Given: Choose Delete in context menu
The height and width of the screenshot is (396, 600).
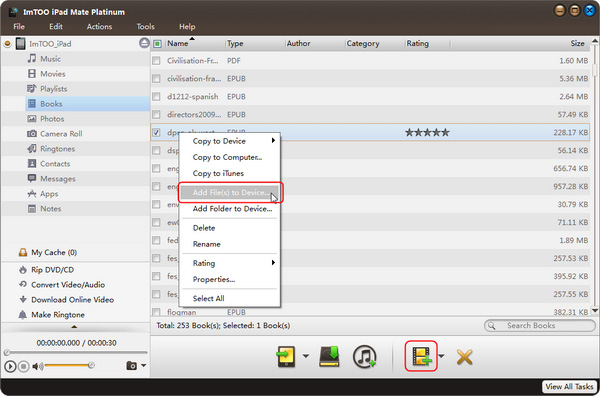Looking at the screenshot, I should point(230,228).
